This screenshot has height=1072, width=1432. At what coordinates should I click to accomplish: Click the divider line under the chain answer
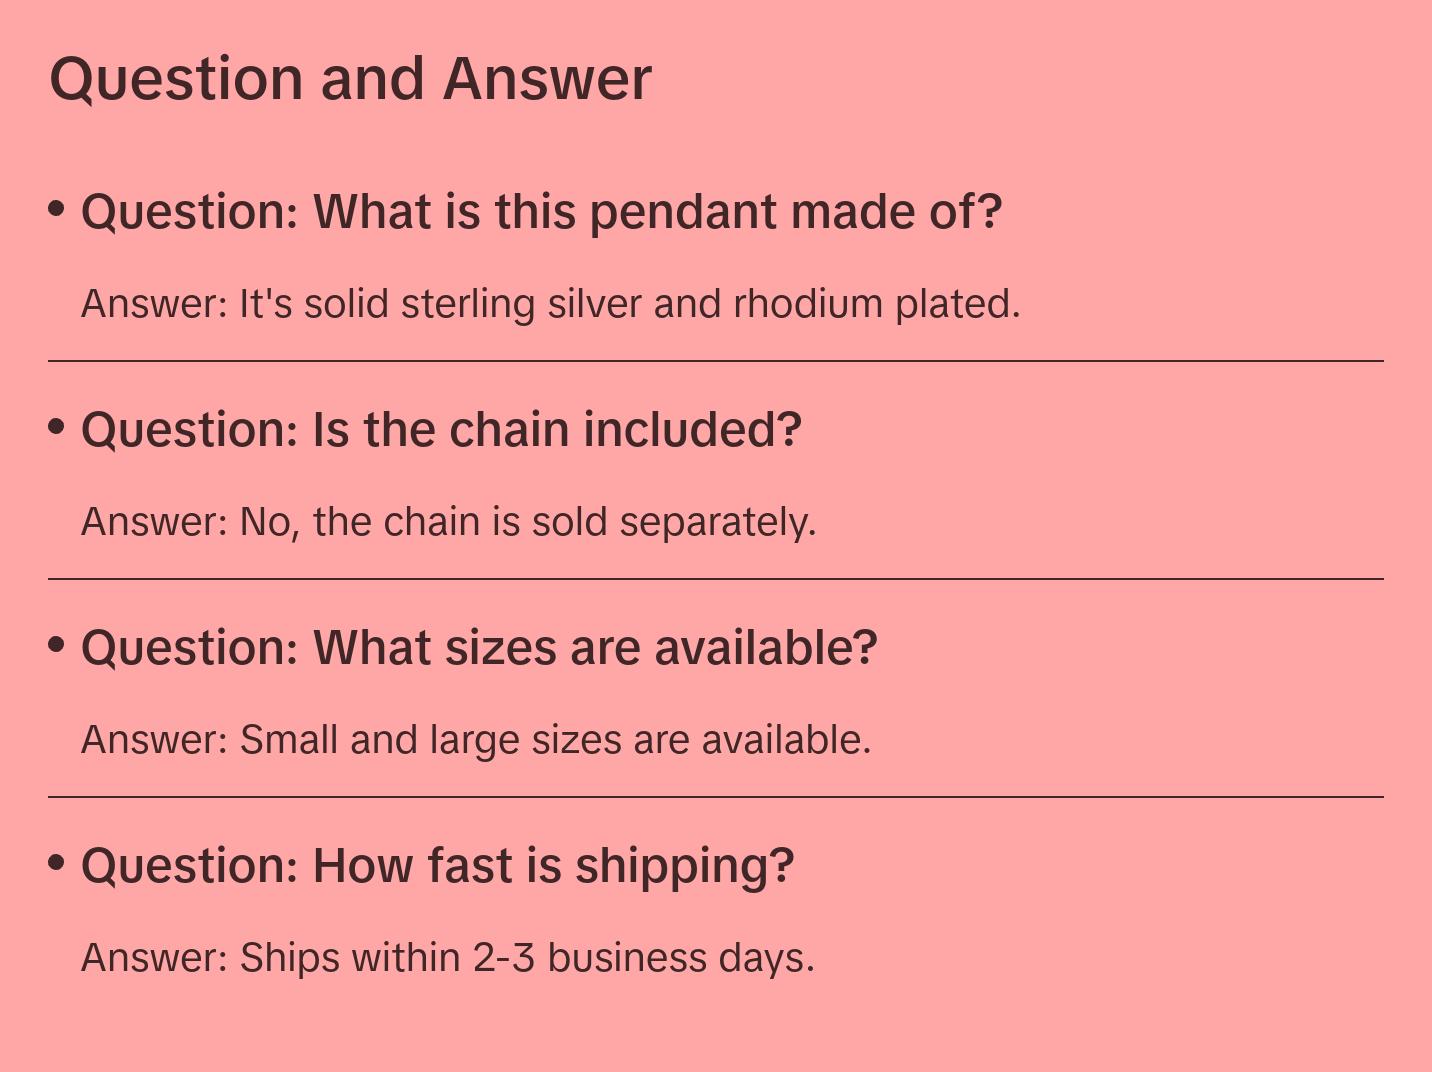click(x=716, y=579)
